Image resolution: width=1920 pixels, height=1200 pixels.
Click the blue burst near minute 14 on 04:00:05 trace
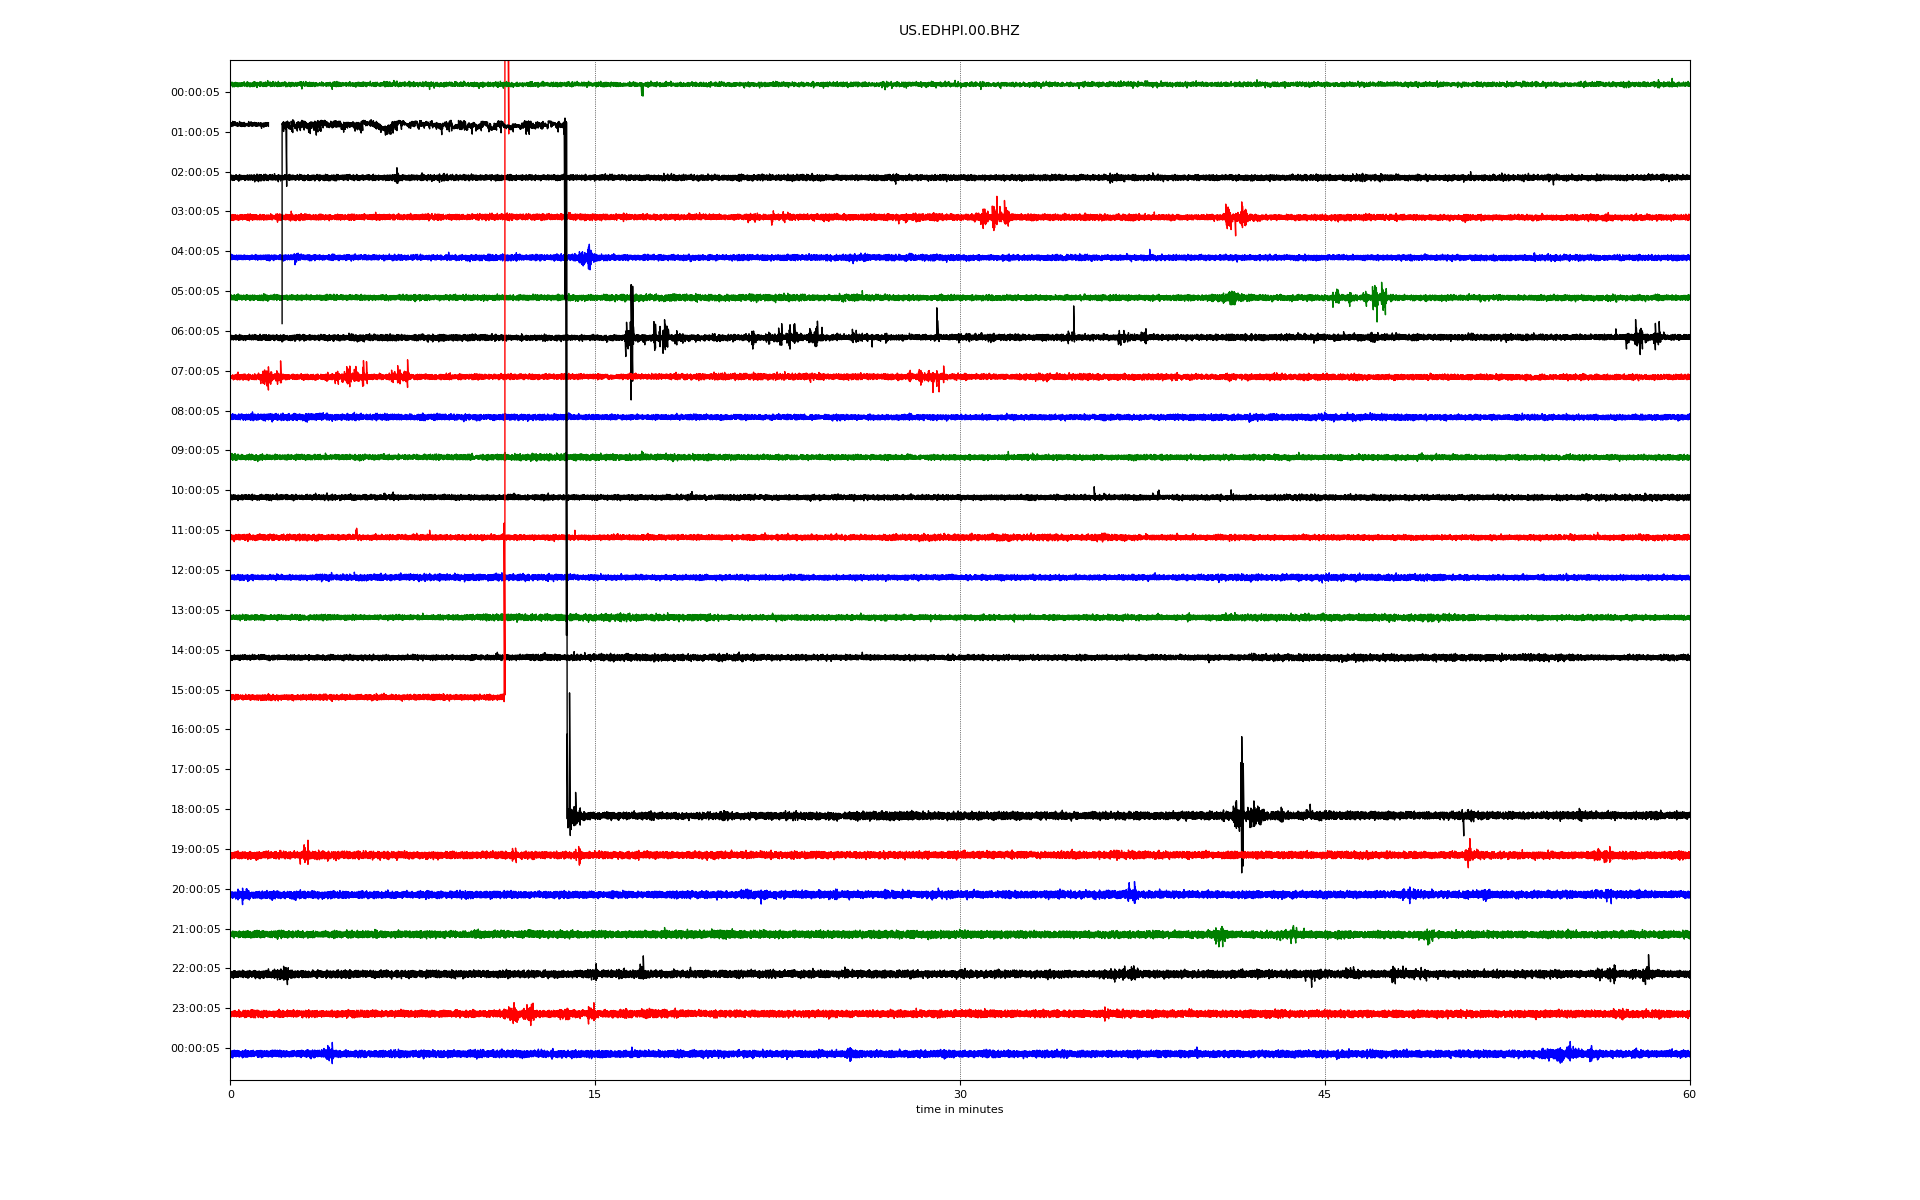pyautogui.click(x=588, y=257)
